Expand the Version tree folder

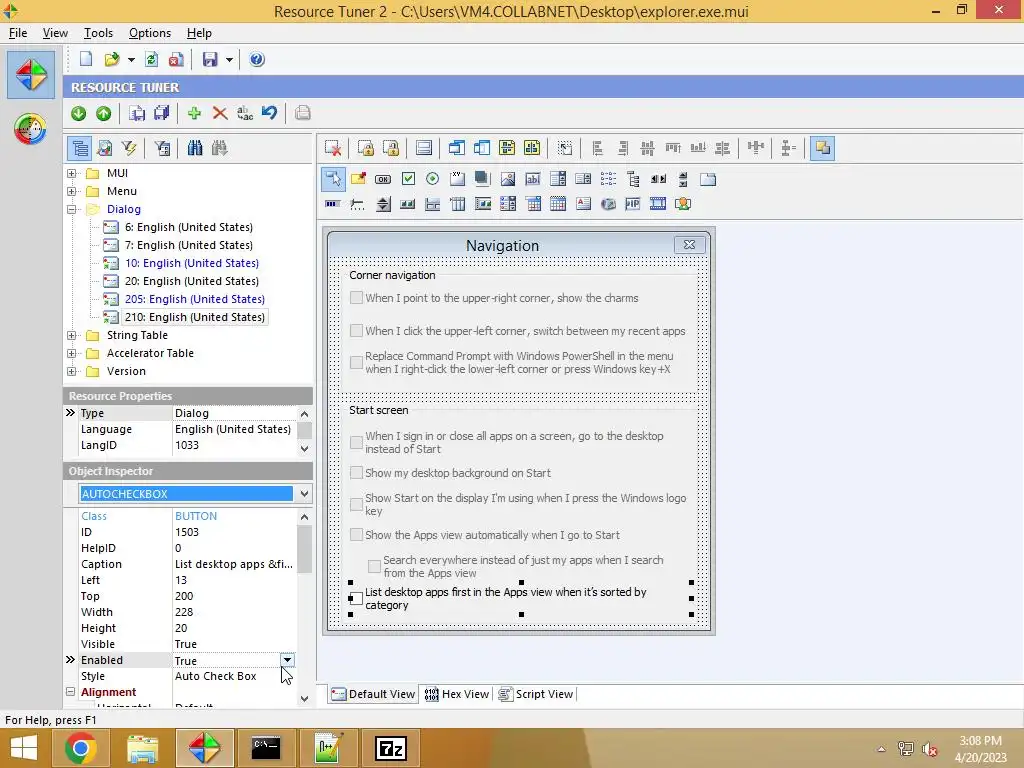(x=71, y=372)
